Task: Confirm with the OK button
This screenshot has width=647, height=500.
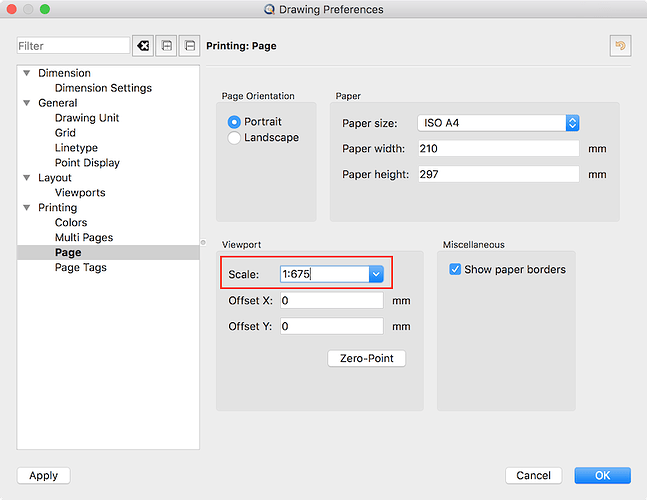Action: pos(602,475)
